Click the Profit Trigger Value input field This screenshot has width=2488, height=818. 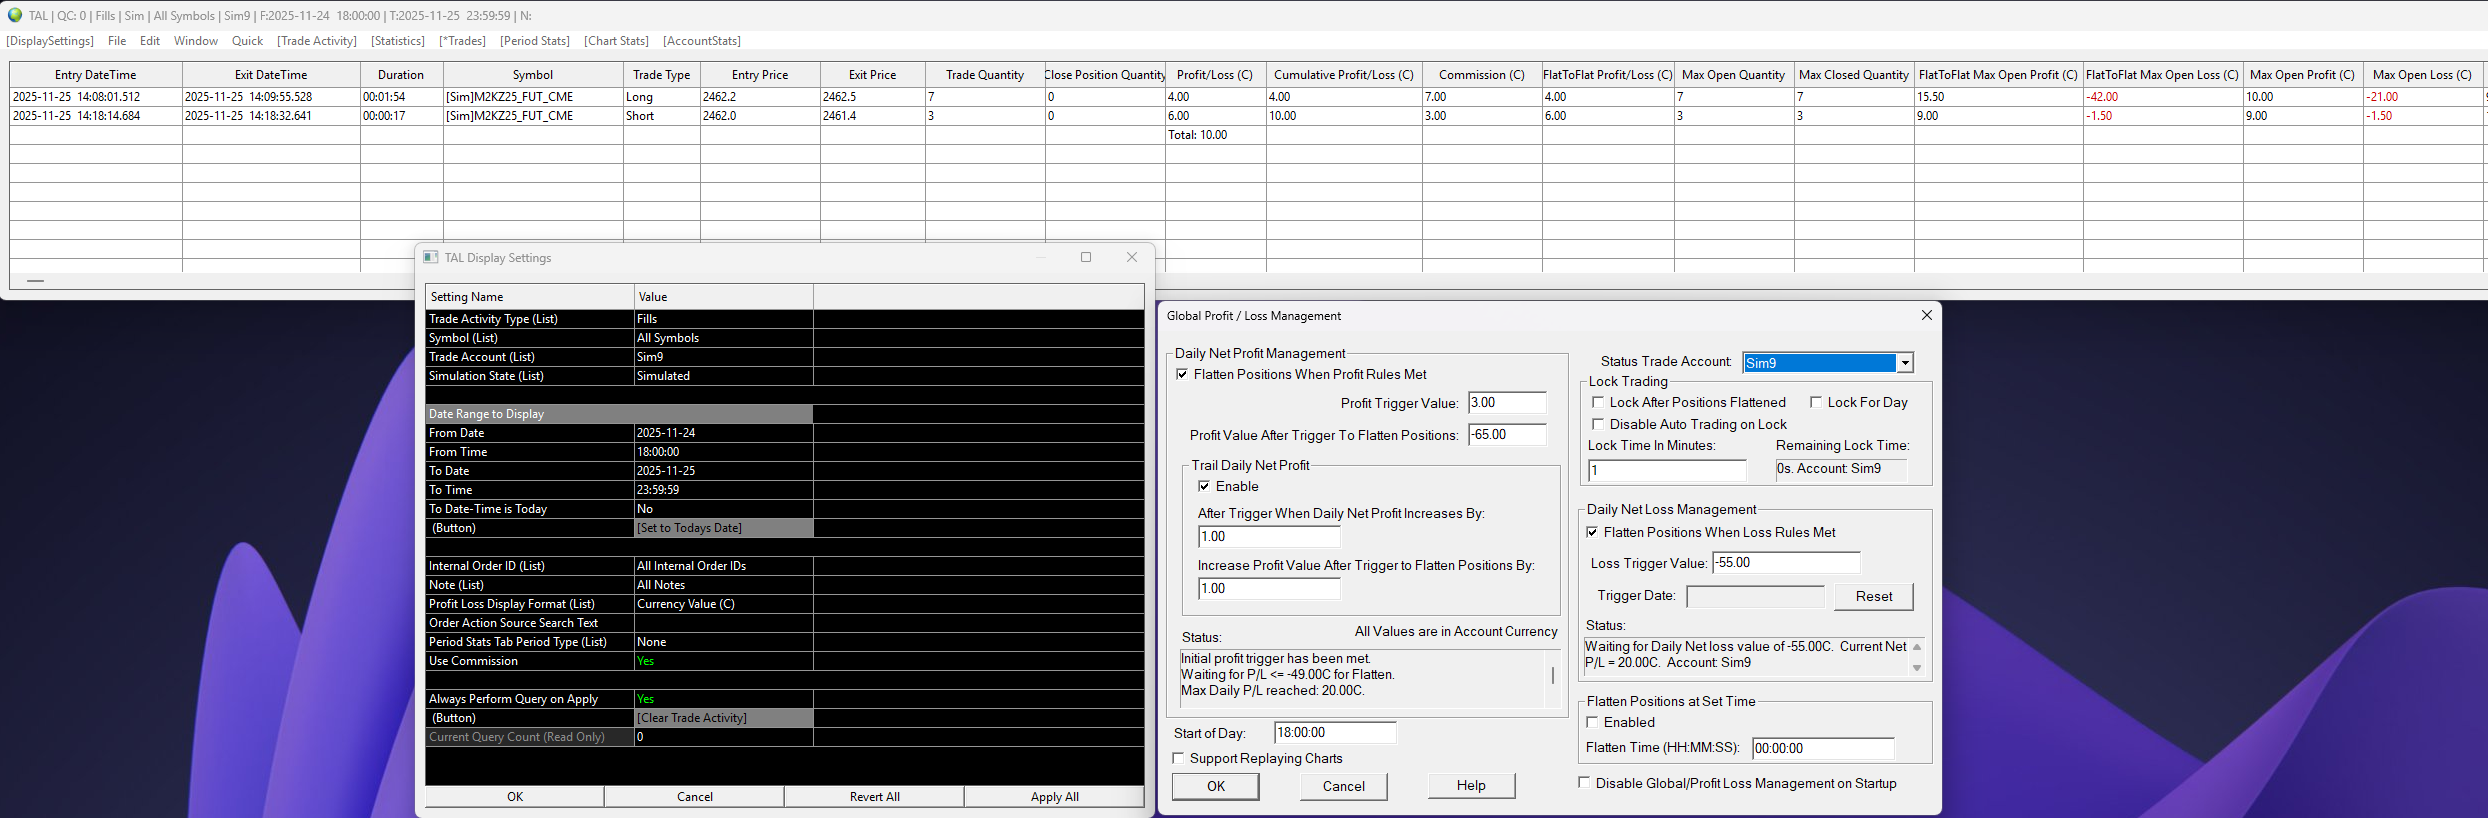[1506, 403]
